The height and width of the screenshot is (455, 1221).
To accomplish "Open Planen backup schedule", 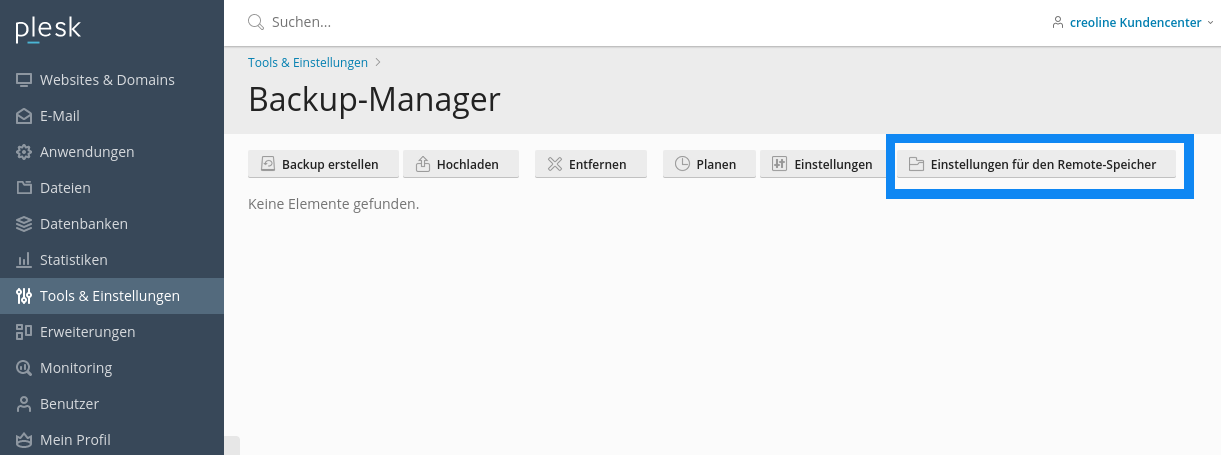I will pos(707,164).
